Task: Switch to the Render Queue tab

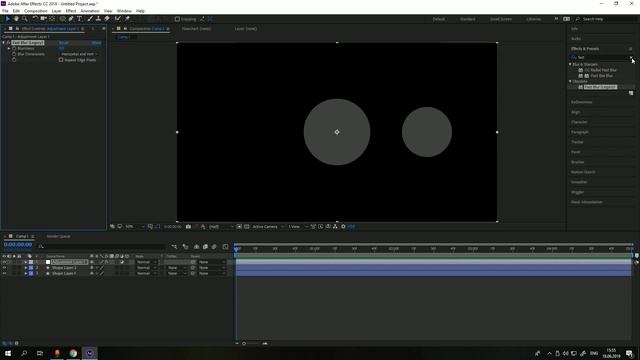Action: click(58, 236)
